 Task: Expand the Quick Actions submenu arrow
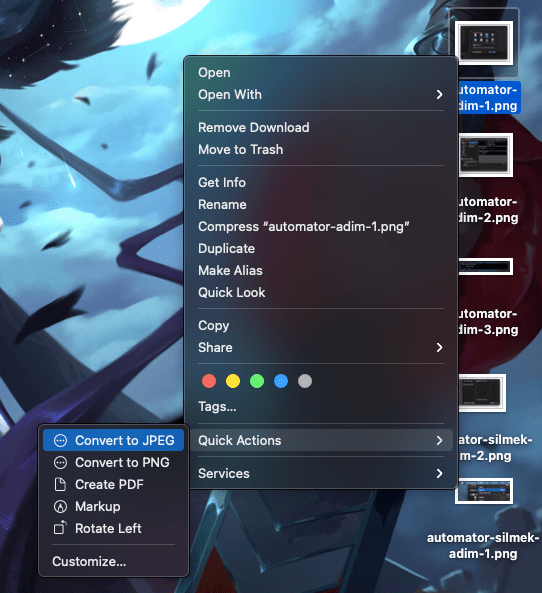[439, 441]
